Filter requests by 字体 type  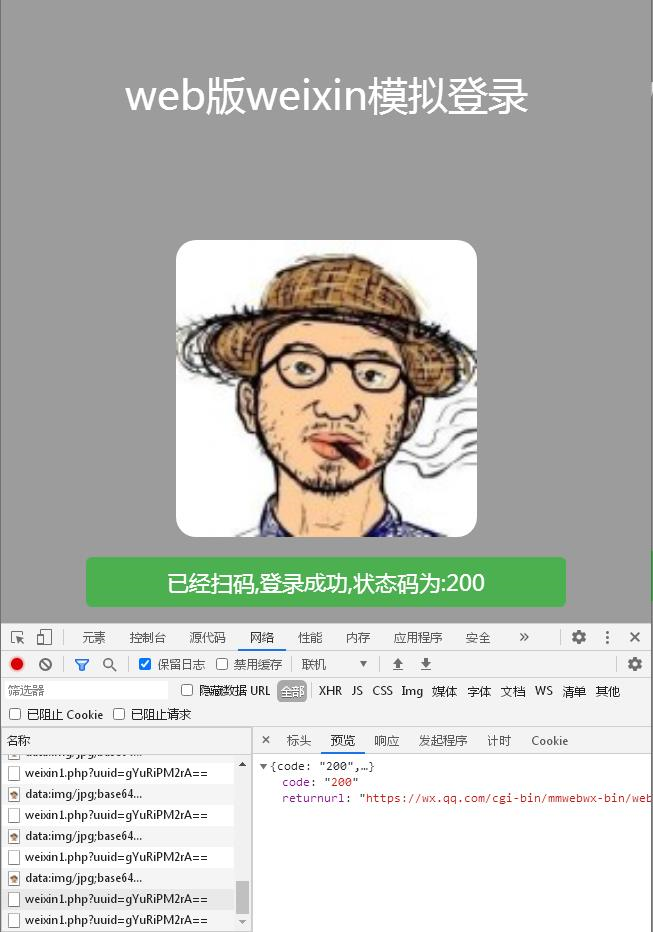pos(479,691)
